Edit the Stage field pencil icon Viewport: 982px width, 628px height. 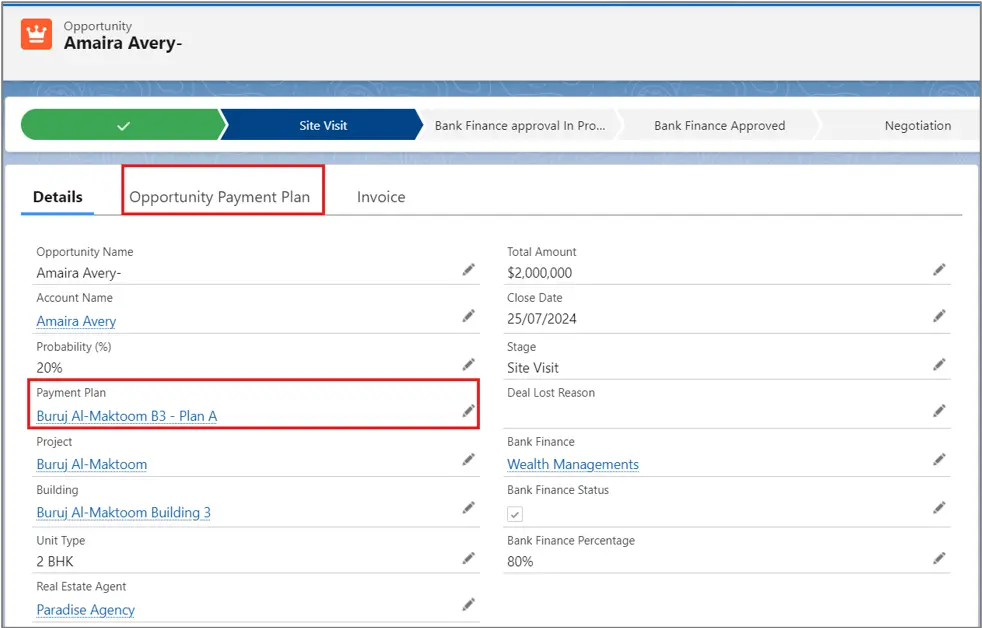pos(939,364)
